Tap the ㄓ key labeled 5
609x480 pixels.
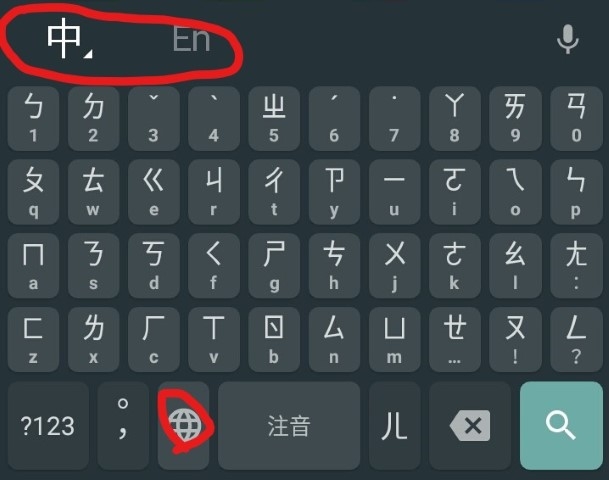tap(274, 118)
